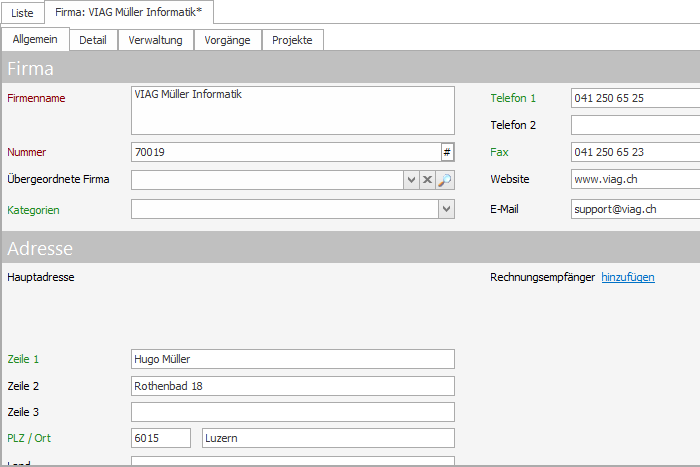The width and height of the screenshot is (700, 467).
Task: Click Zeile 1 field Hugo Müller
Action: point(293,359)
